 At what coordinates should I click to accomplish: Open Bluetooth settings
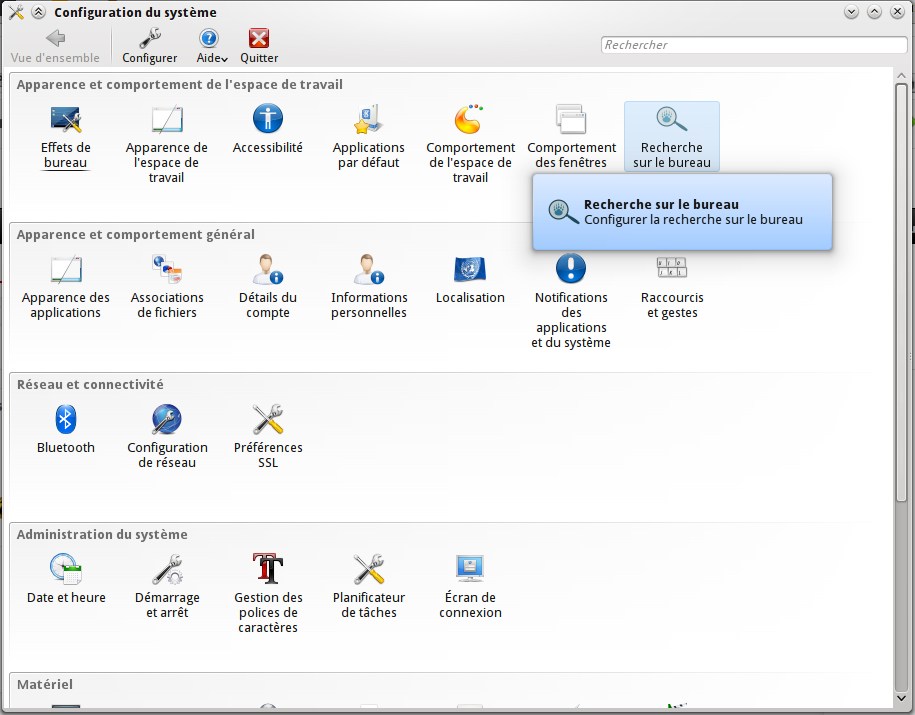tap(65, 430)
